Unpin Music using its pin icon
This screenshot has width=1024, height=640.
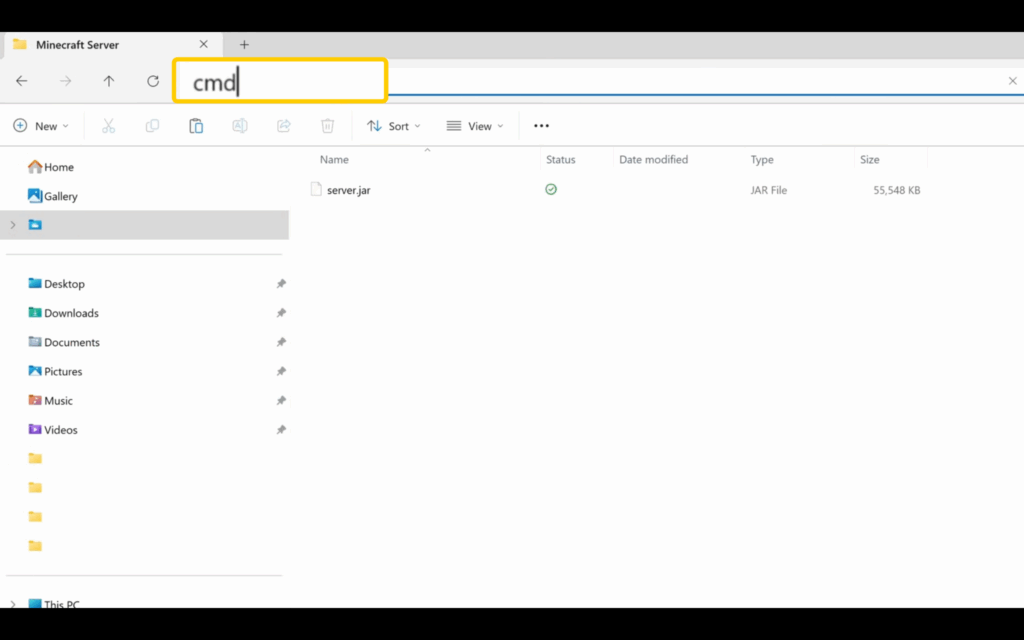tap(281, 400)
